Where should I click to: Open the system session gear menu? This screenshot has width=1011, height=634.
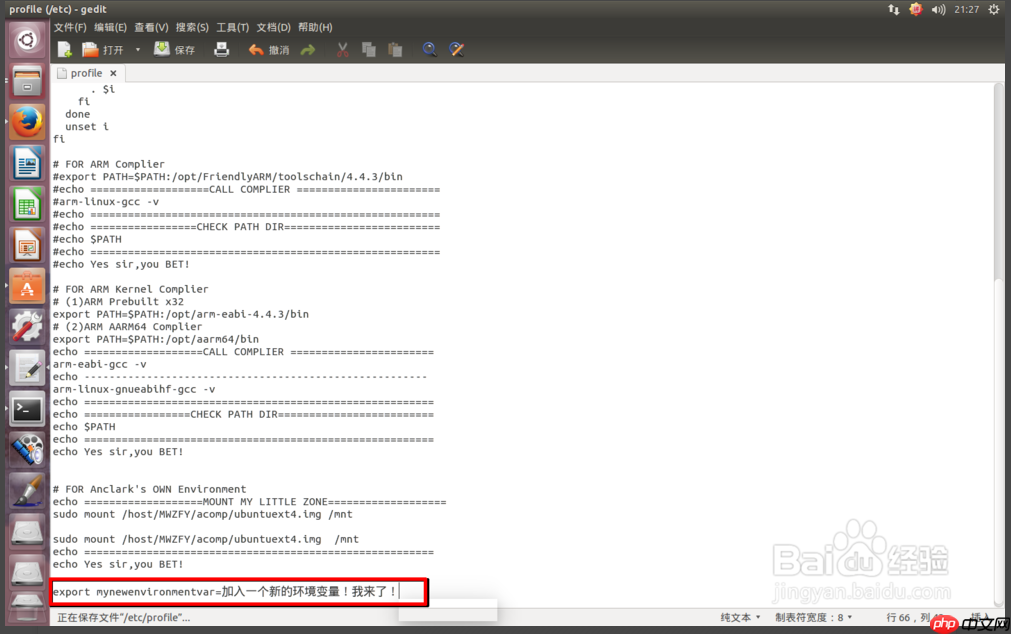pos(994,9)
